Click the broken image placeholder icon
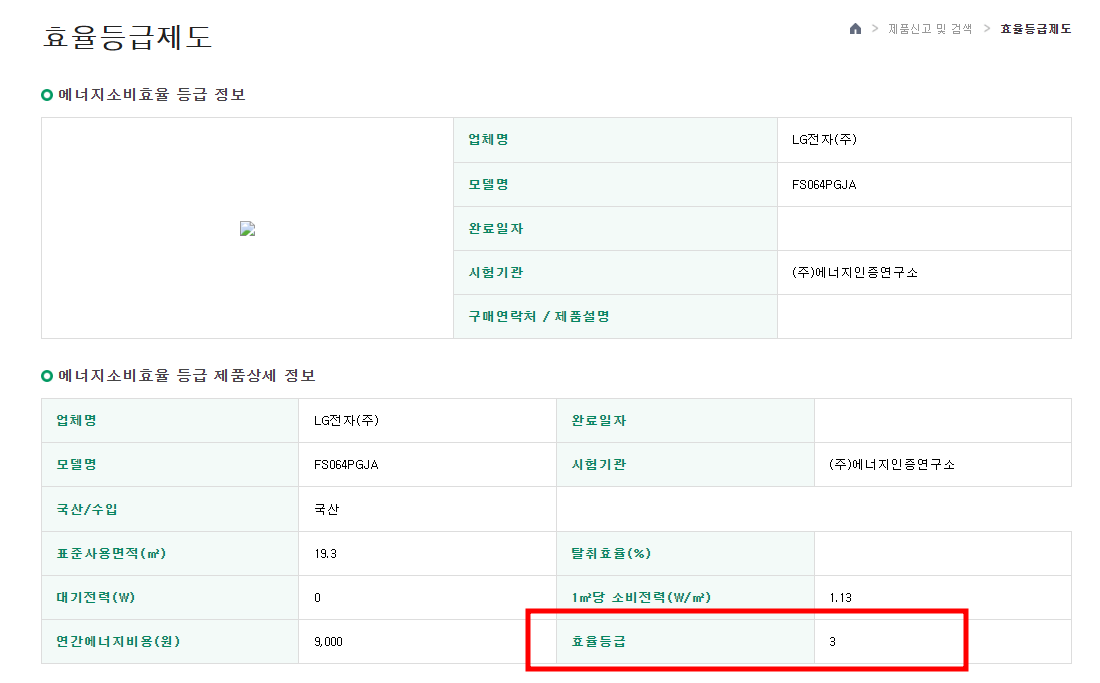The image size is (1100, 683). 245,228
